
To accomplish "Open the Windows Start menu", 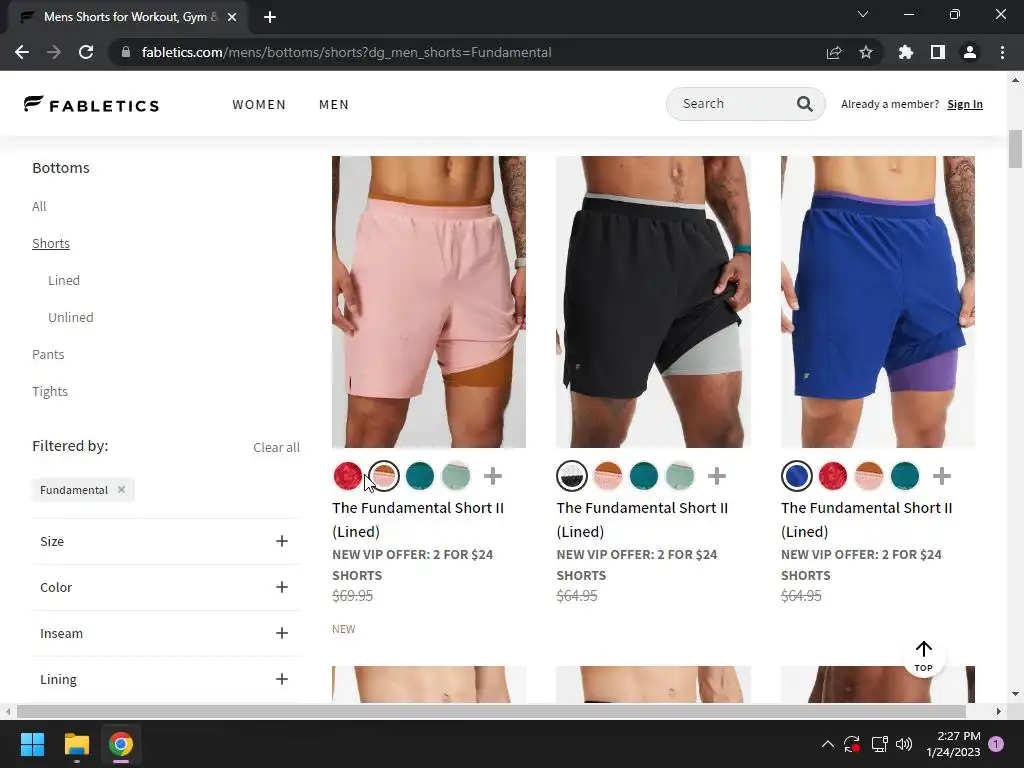I will (x=32, y=744).
